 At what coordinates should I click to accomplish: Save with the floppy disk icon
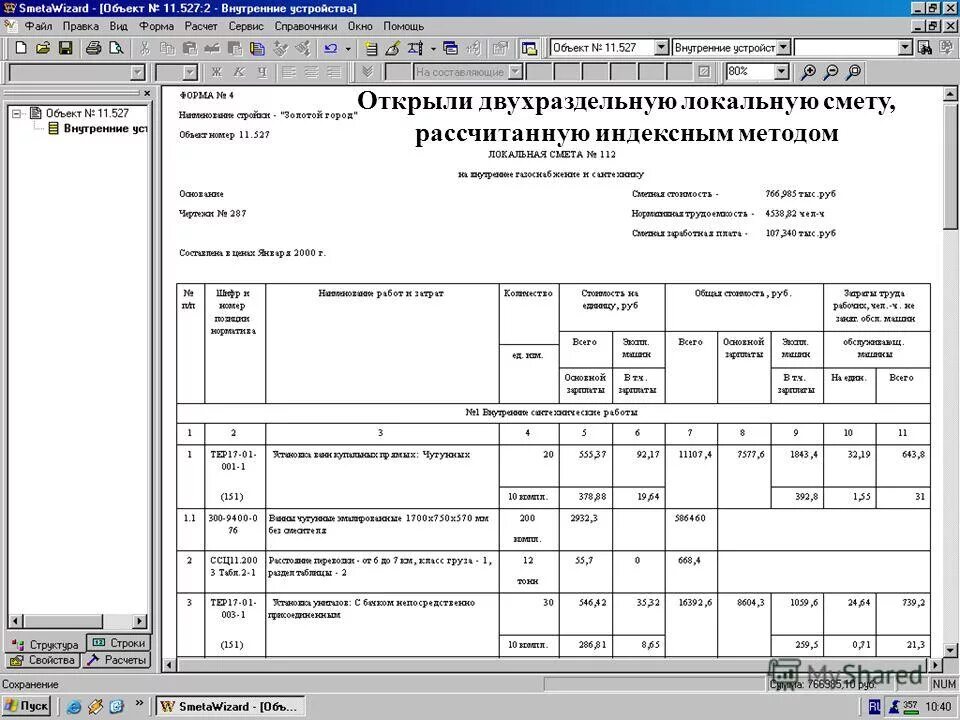click(x=66, y=48)
